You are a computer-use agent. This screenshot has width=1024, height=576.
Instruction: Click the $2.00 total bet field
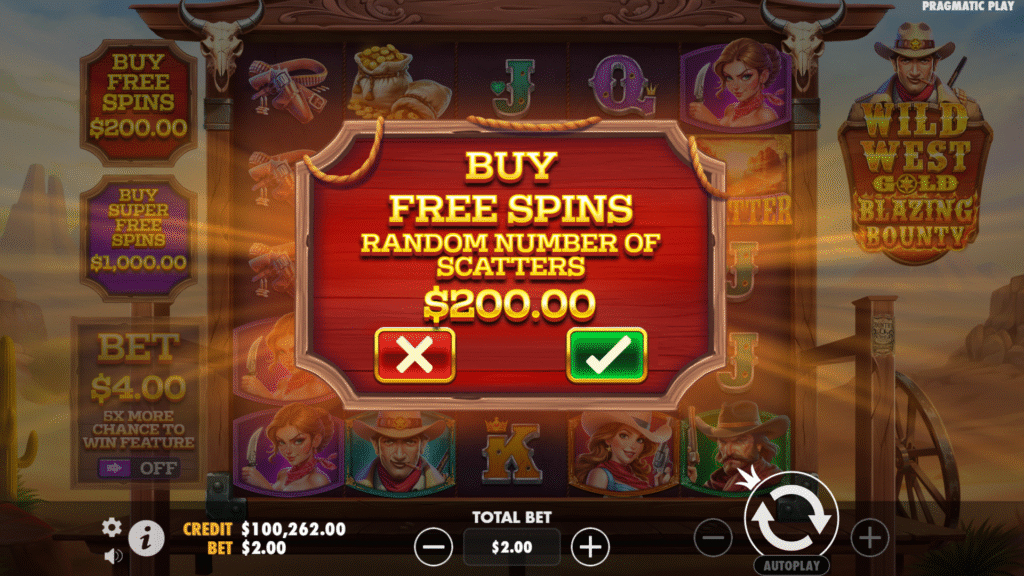click(511, 547)
